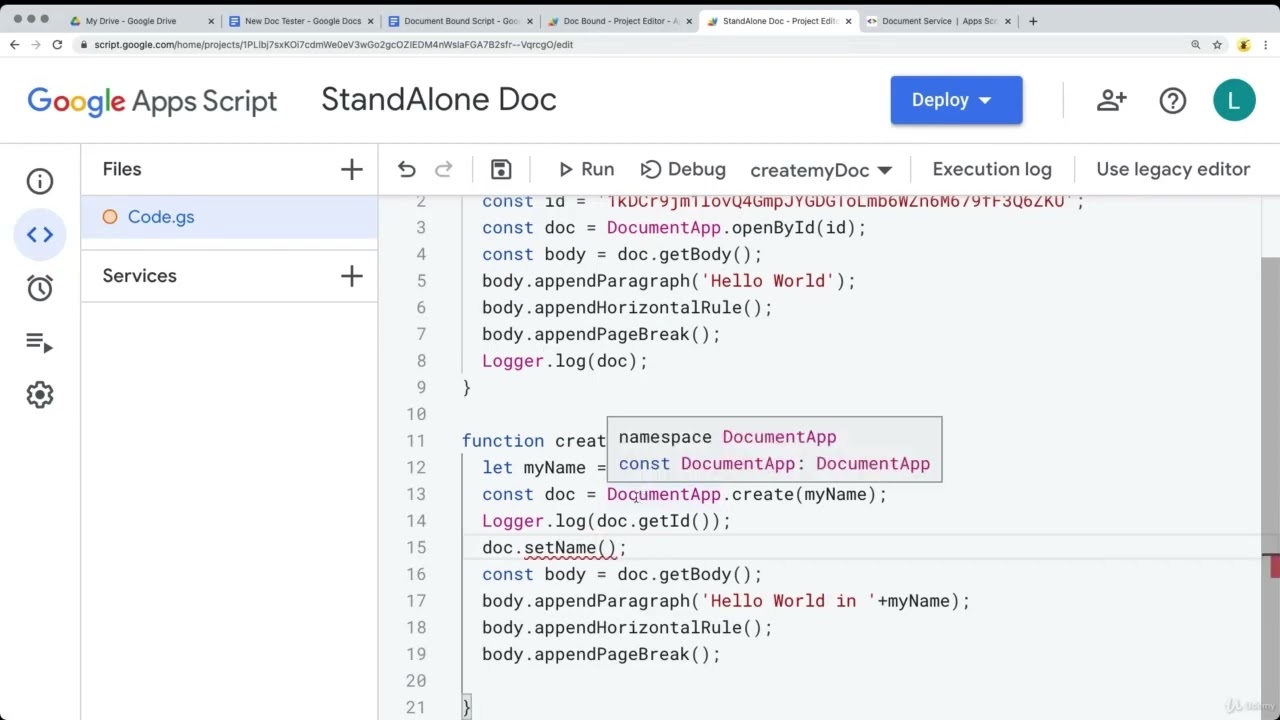Screen dimensions: 1280x720
Task: Save the project with floppy icon
Action: 501,169
